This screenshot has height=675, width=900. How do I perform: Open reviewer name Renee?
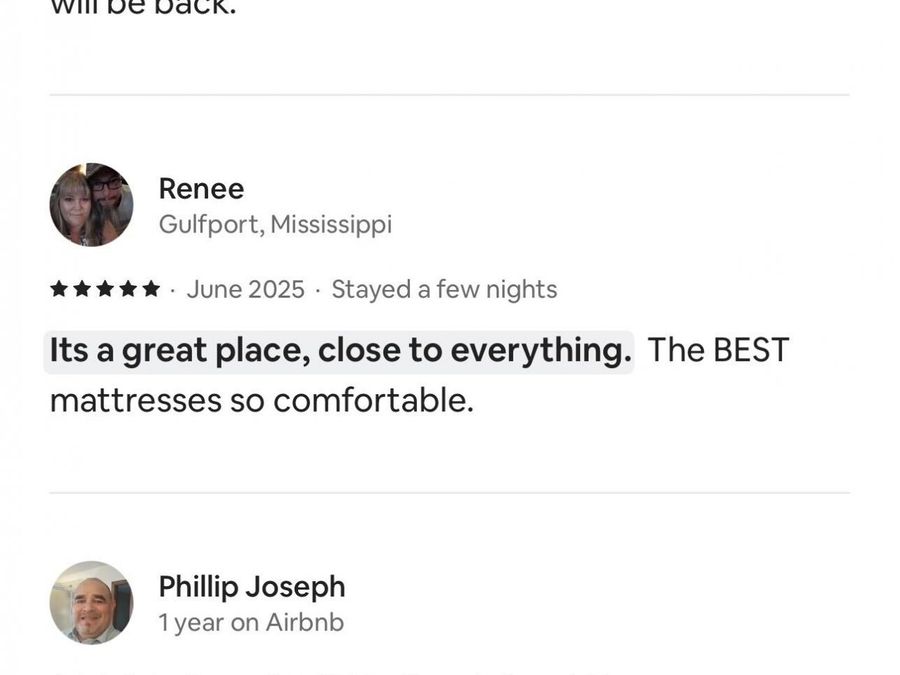point(201,189)
